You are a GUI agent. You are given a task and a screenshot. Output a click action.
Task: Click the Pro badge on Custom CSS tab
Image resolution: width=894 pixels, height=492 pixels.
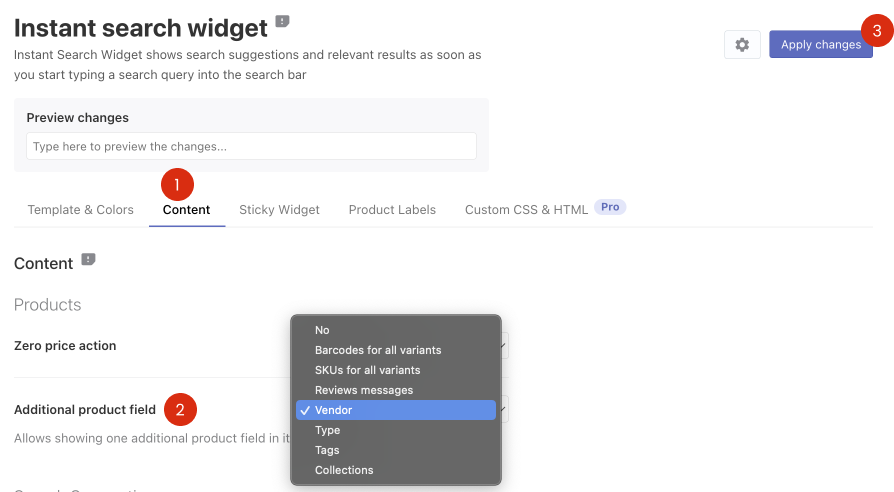pos(610,207)
